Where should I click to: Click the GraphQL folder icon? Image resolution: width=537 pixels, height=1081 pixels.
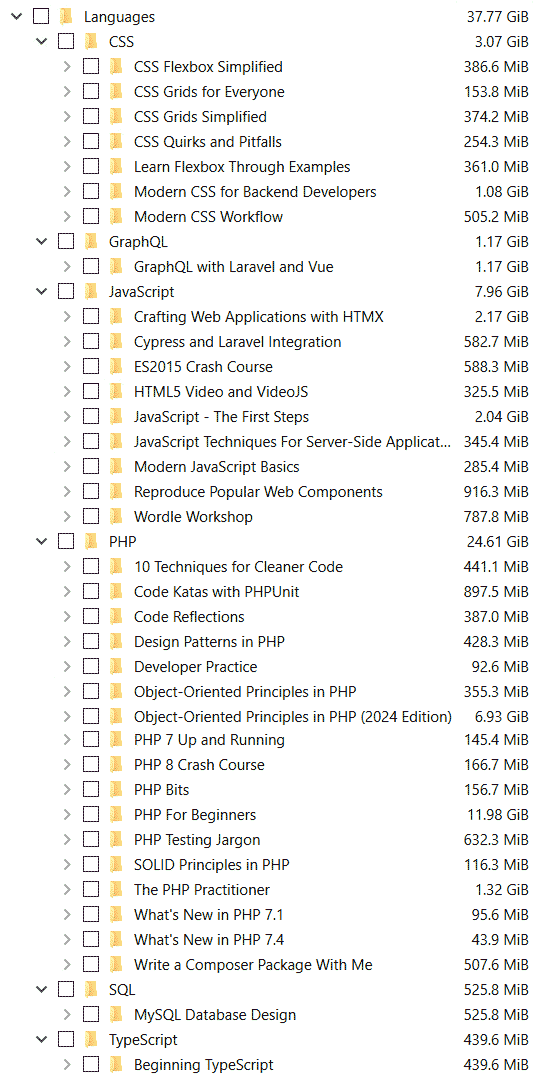point(90,242)
